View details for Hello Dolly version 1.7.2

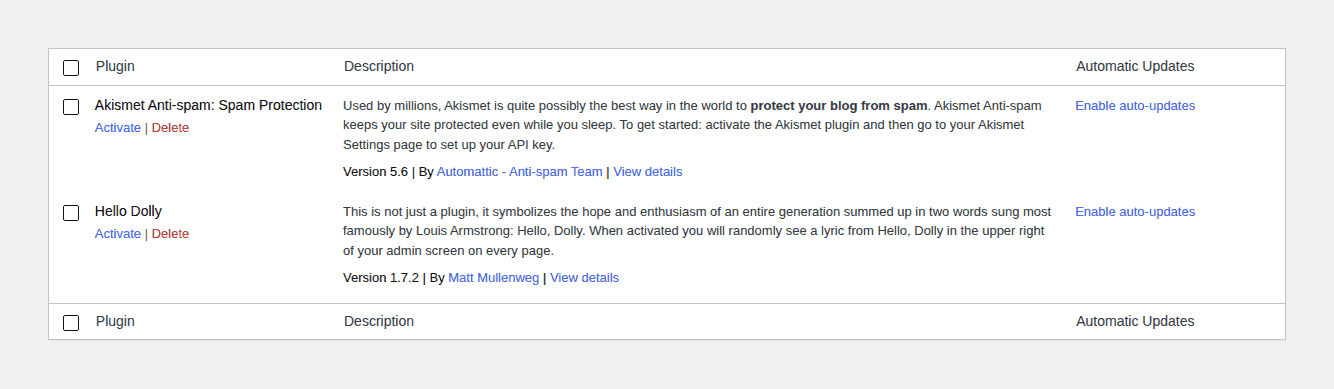[584, 278]
